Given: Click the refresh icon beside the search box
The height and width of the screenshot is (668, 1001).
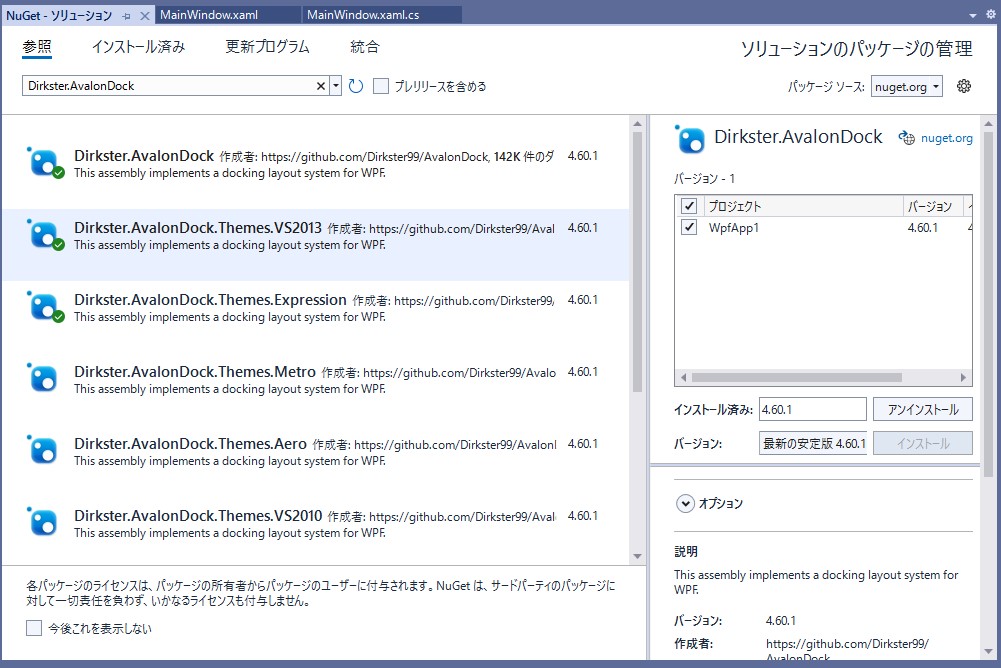Looking at the screenshot, I should (x=356, y=86).
